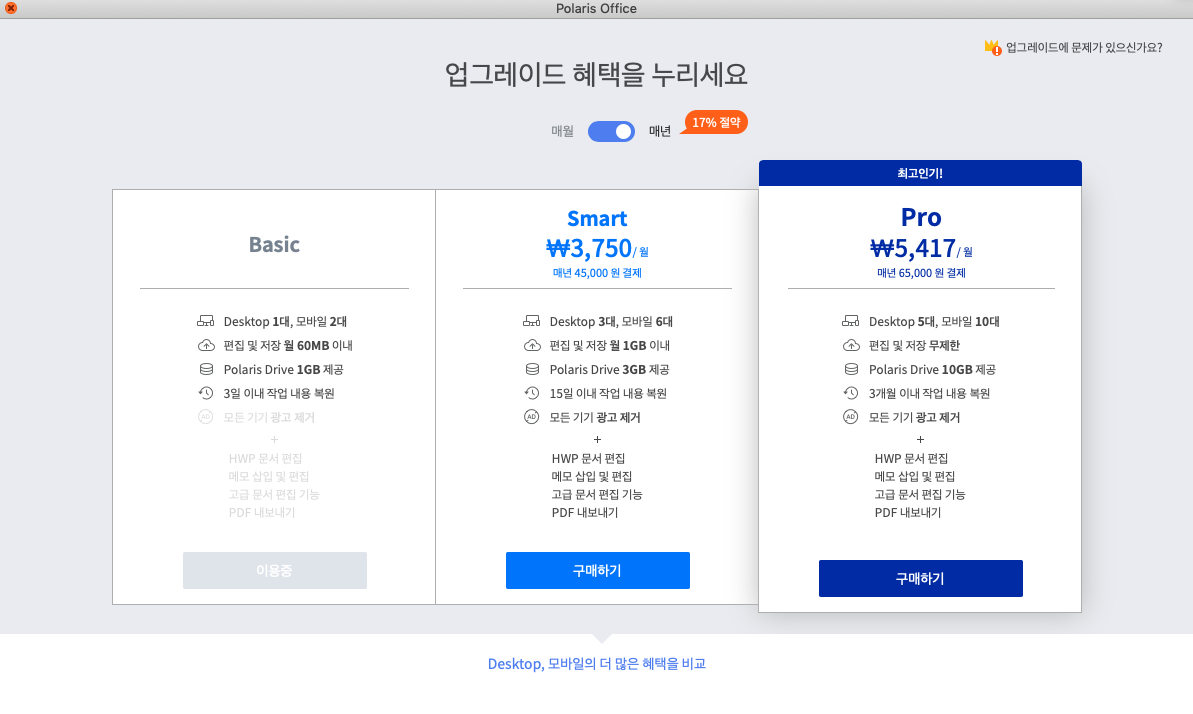Click Pro plan PDF 내보내기 text
Image resolution: width=1193 pixels, height=714 pixels.
click(908, 512)
